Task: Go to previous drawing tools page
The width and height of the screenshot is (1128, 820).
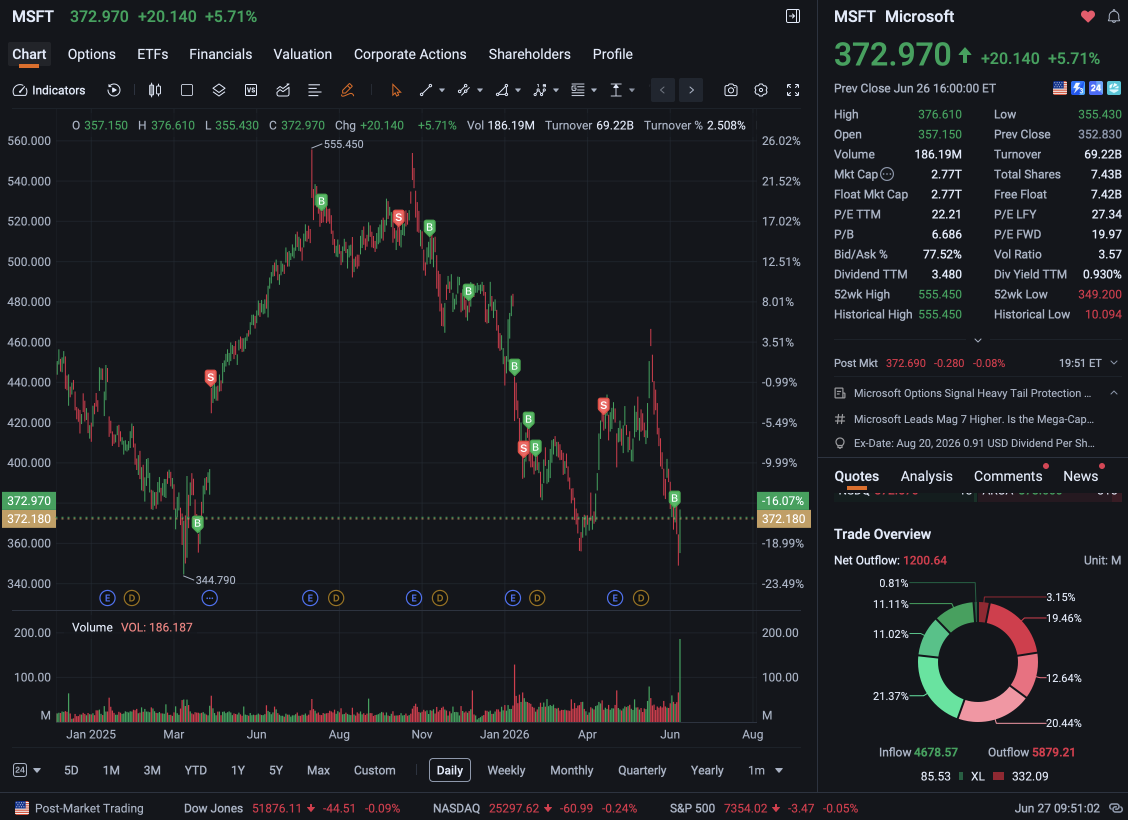Action: 663,90
